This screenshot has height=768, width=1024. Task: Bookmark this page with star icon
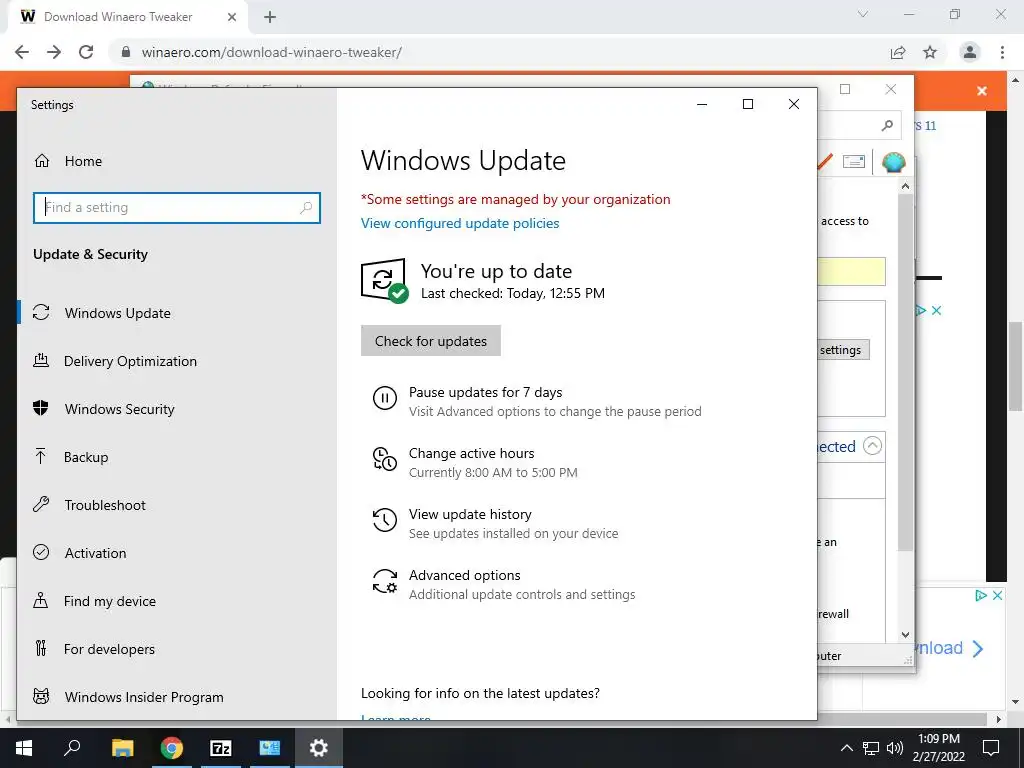pyautogui.click(x=930, y=52)
